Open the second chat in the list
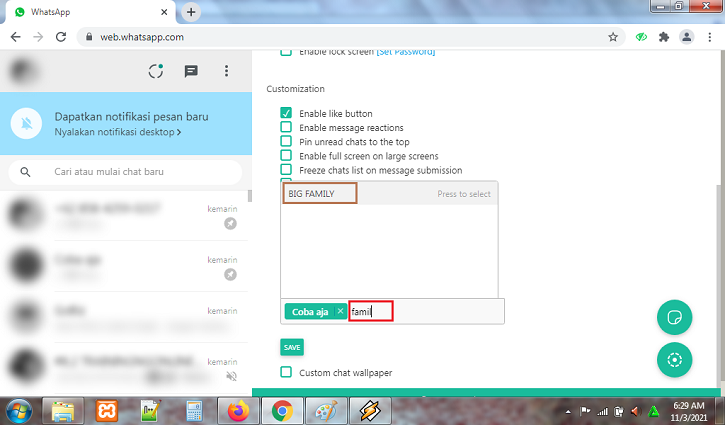Viewport: 725px width, 425px height. coord(124,266)
